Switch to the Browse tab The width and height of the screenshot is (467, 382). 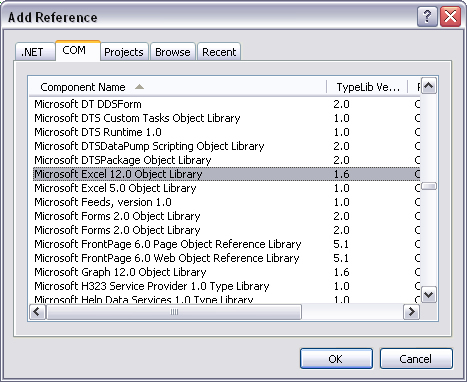[173, 52]
